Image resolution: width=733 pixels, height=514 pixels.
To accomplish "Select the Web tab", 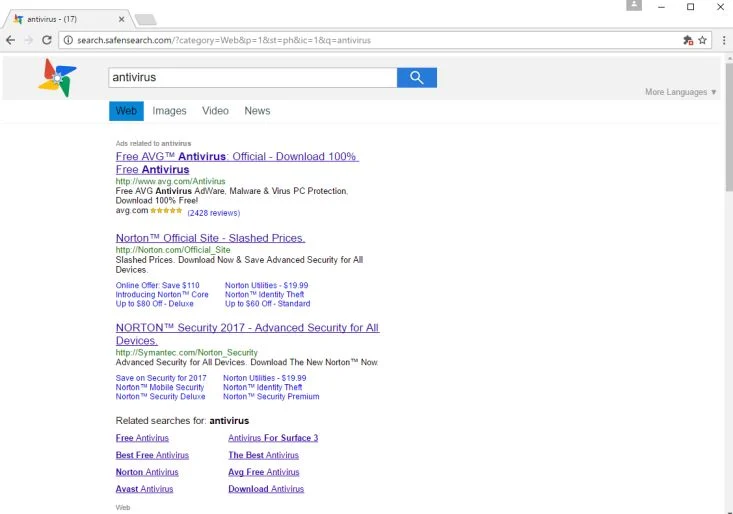I will coord(126,111).
